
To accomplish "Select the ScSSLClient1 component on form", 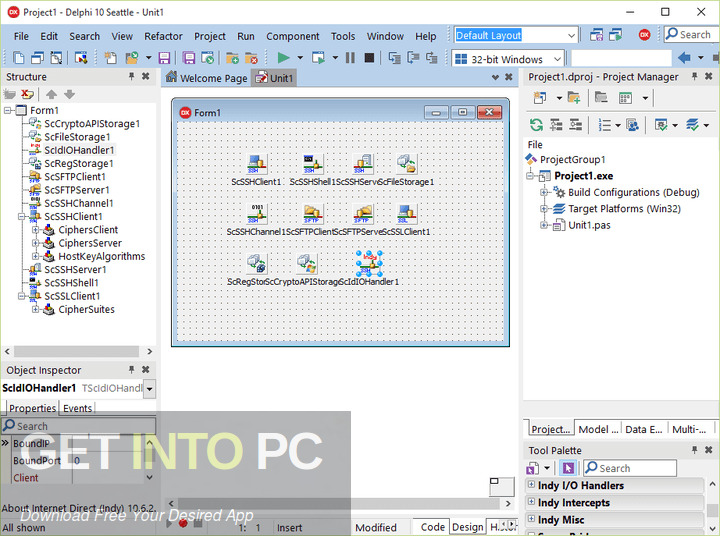I will [x=407, y=214].
